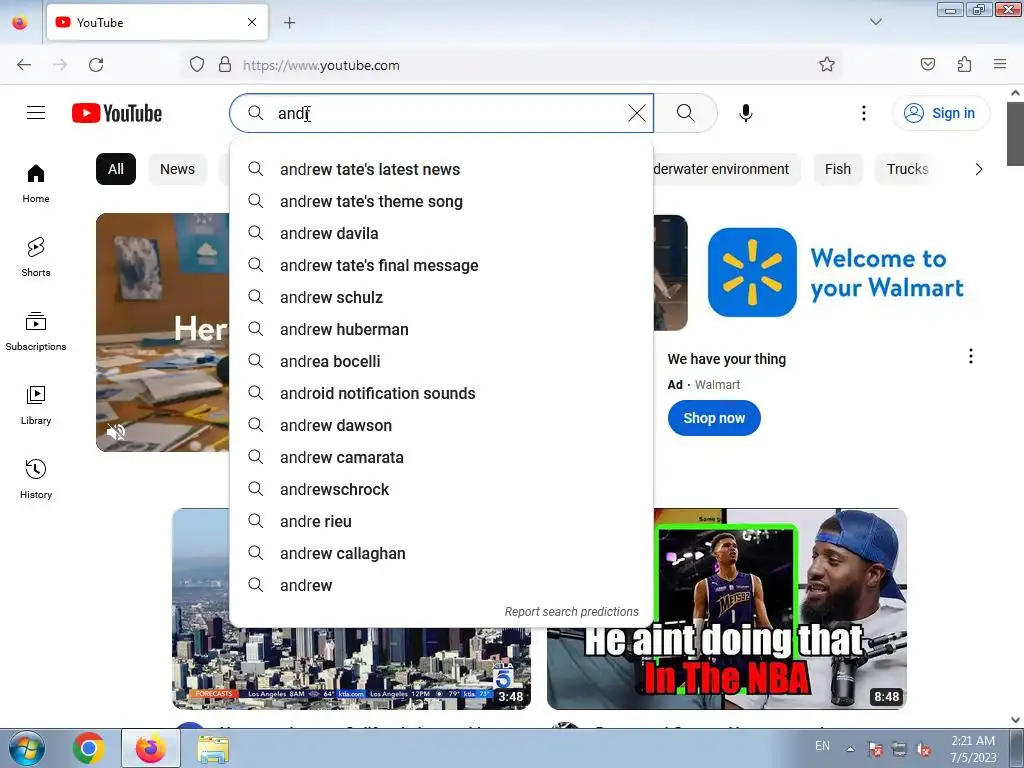This screenshot has height=768, width=1024.
Task: Choose the plain andrew suggestion
Action: click(x=441, y=585)
